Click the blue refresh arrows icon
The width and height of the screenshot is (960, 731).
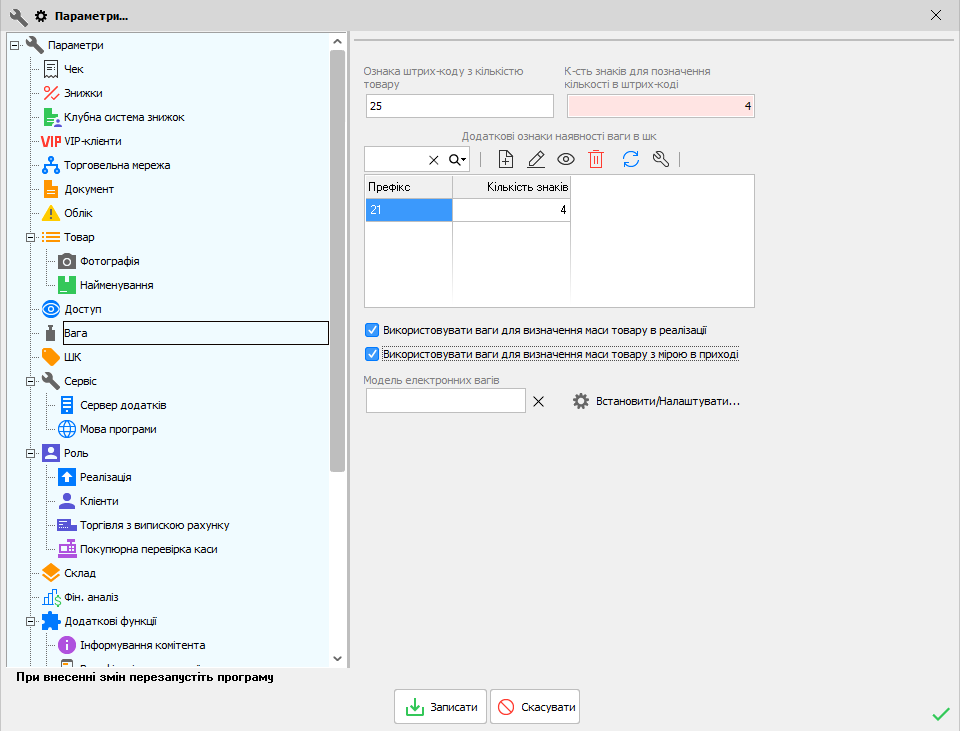click(x=630, y=159)
